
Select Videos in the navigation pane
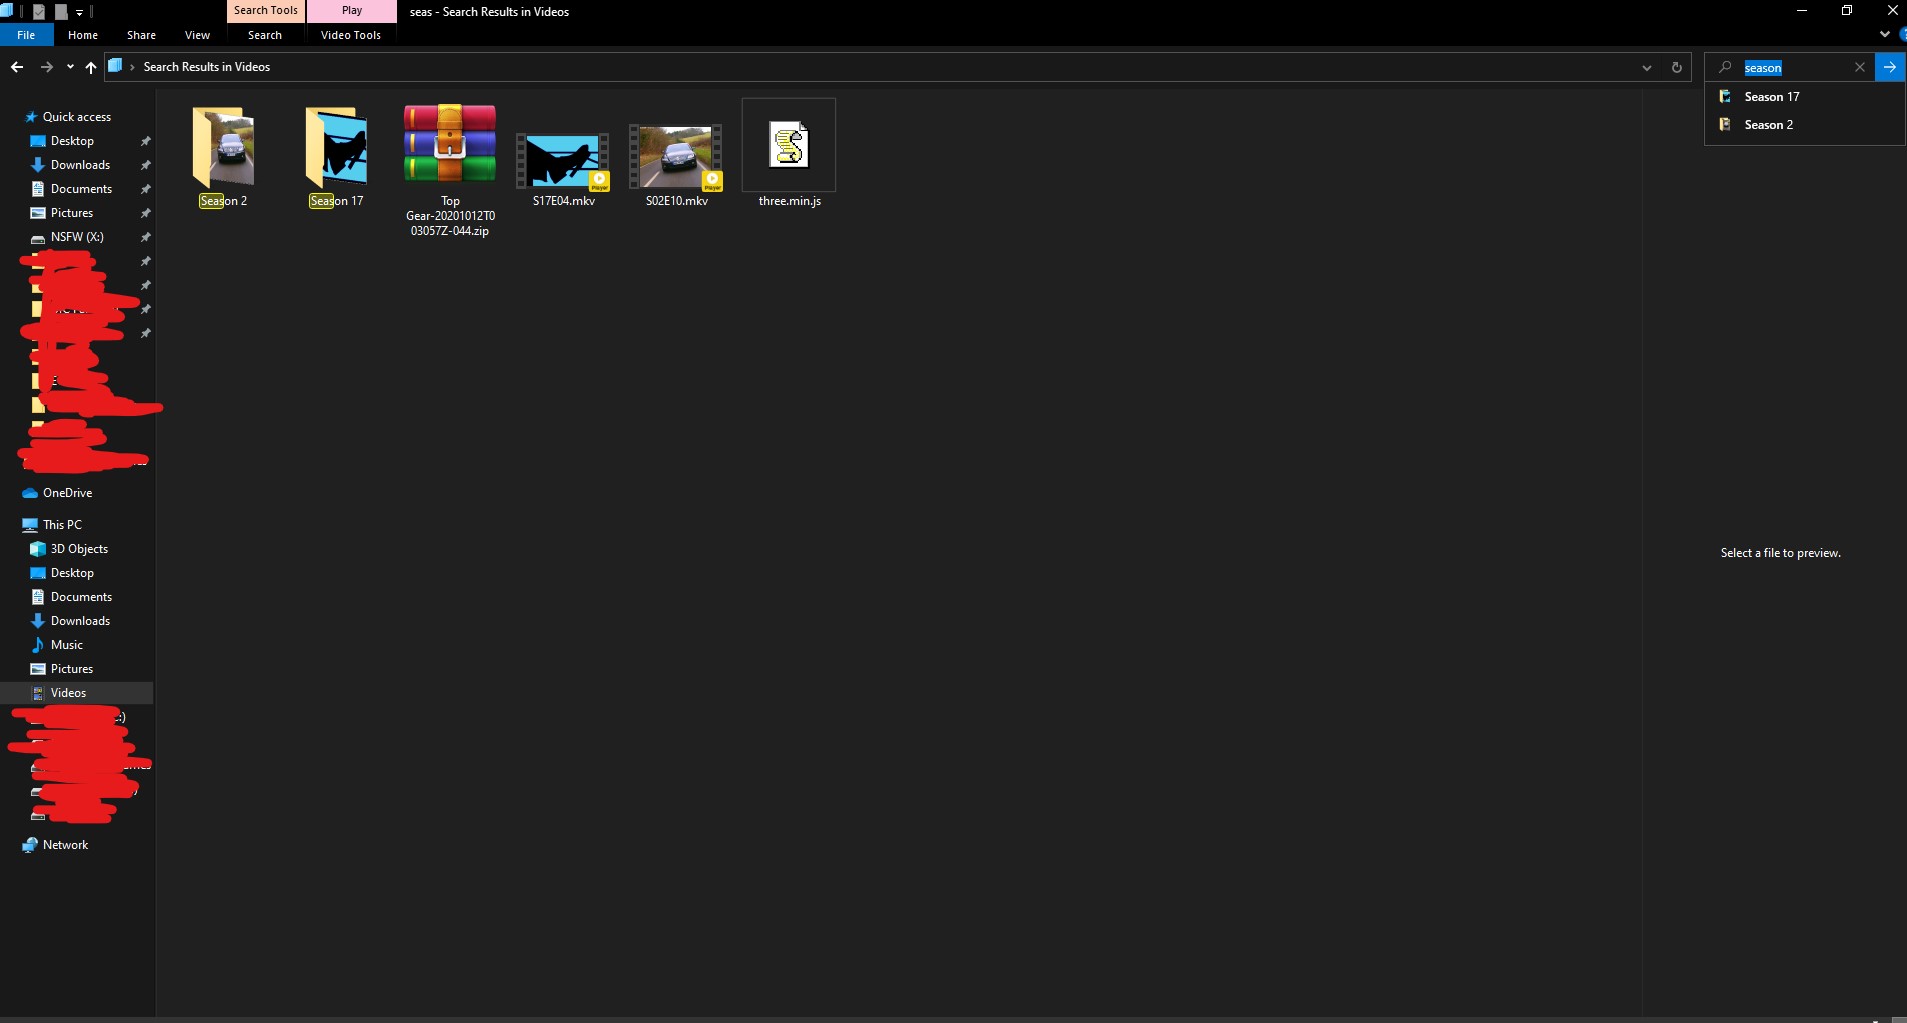coord(77,693)
